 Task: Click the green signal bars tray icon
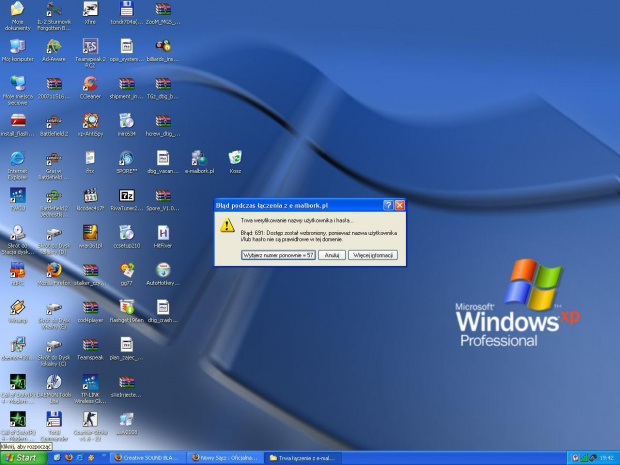[x=584, y=458]
